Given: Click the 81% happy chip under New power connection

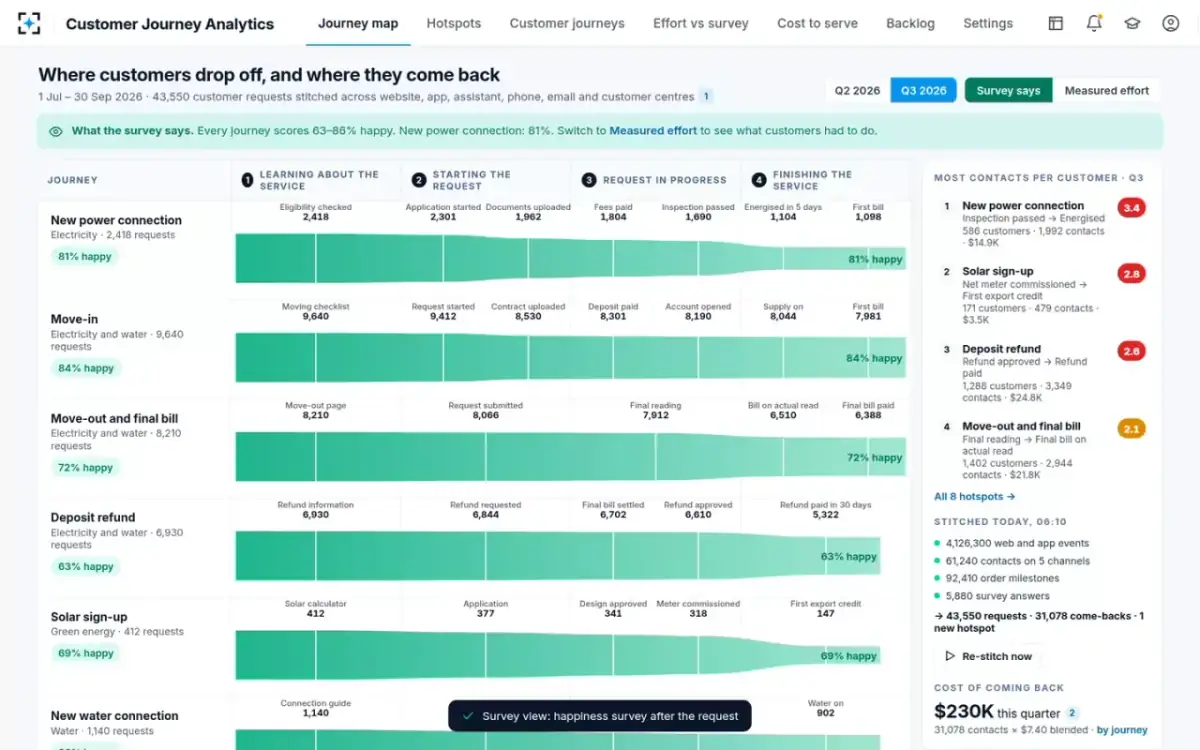Looking at the screenshot, I should point(84,256).
